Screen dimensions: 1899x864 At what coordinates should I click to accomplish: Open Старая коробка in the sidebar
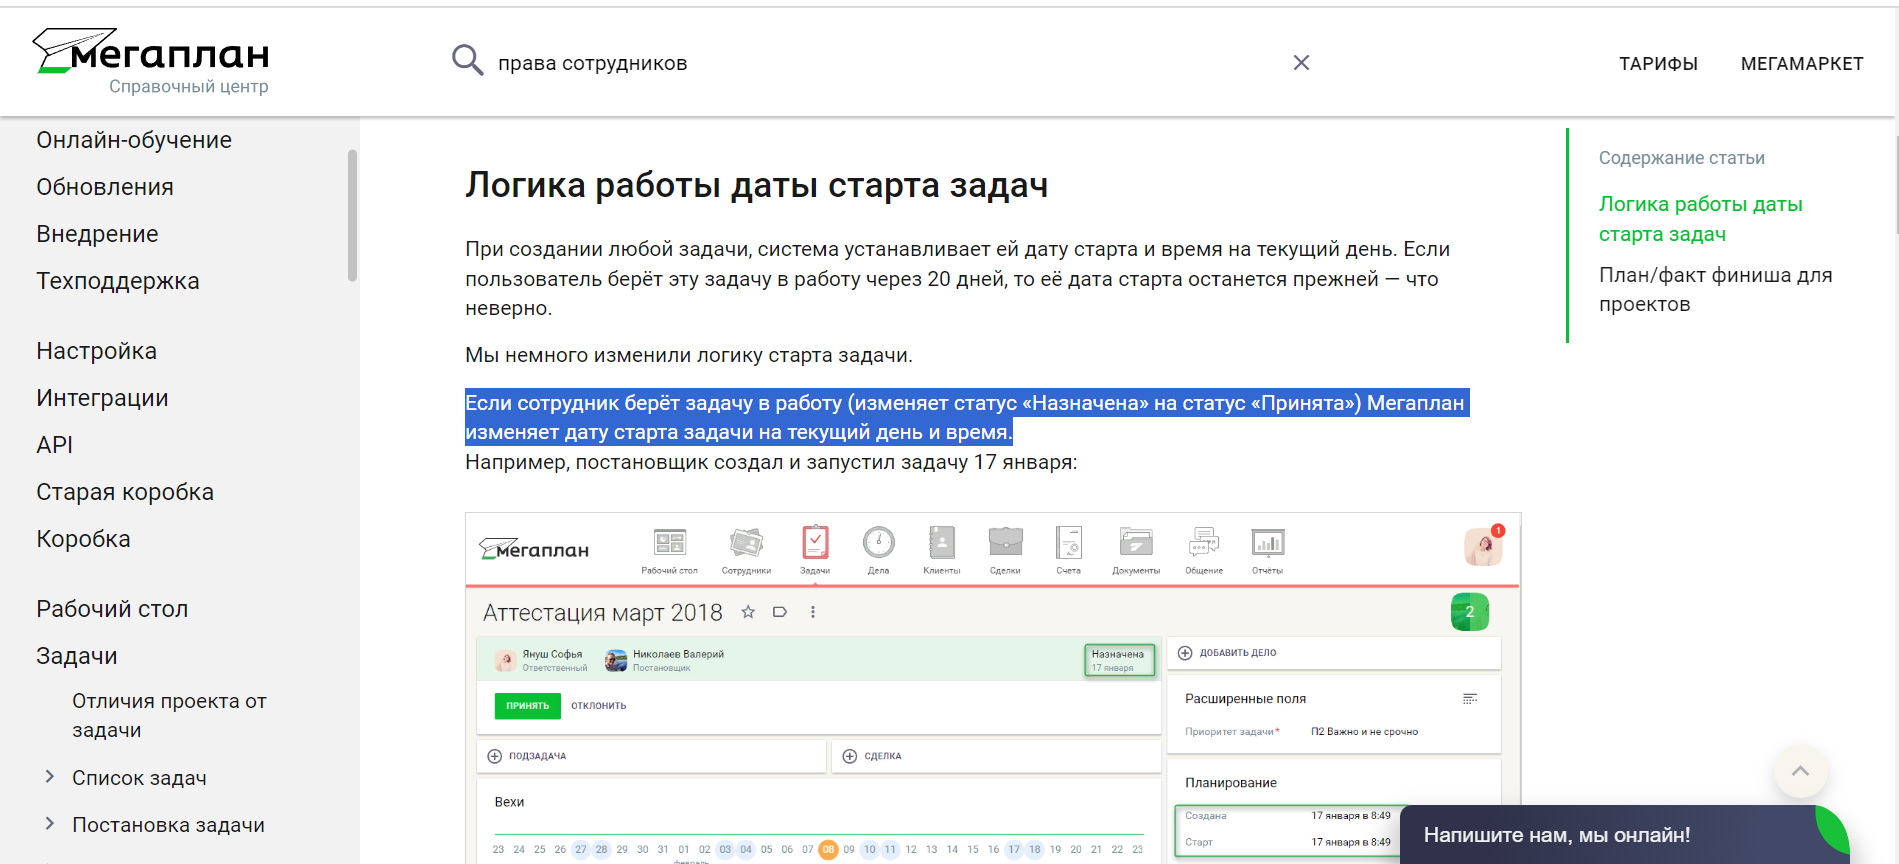[125, 492]
